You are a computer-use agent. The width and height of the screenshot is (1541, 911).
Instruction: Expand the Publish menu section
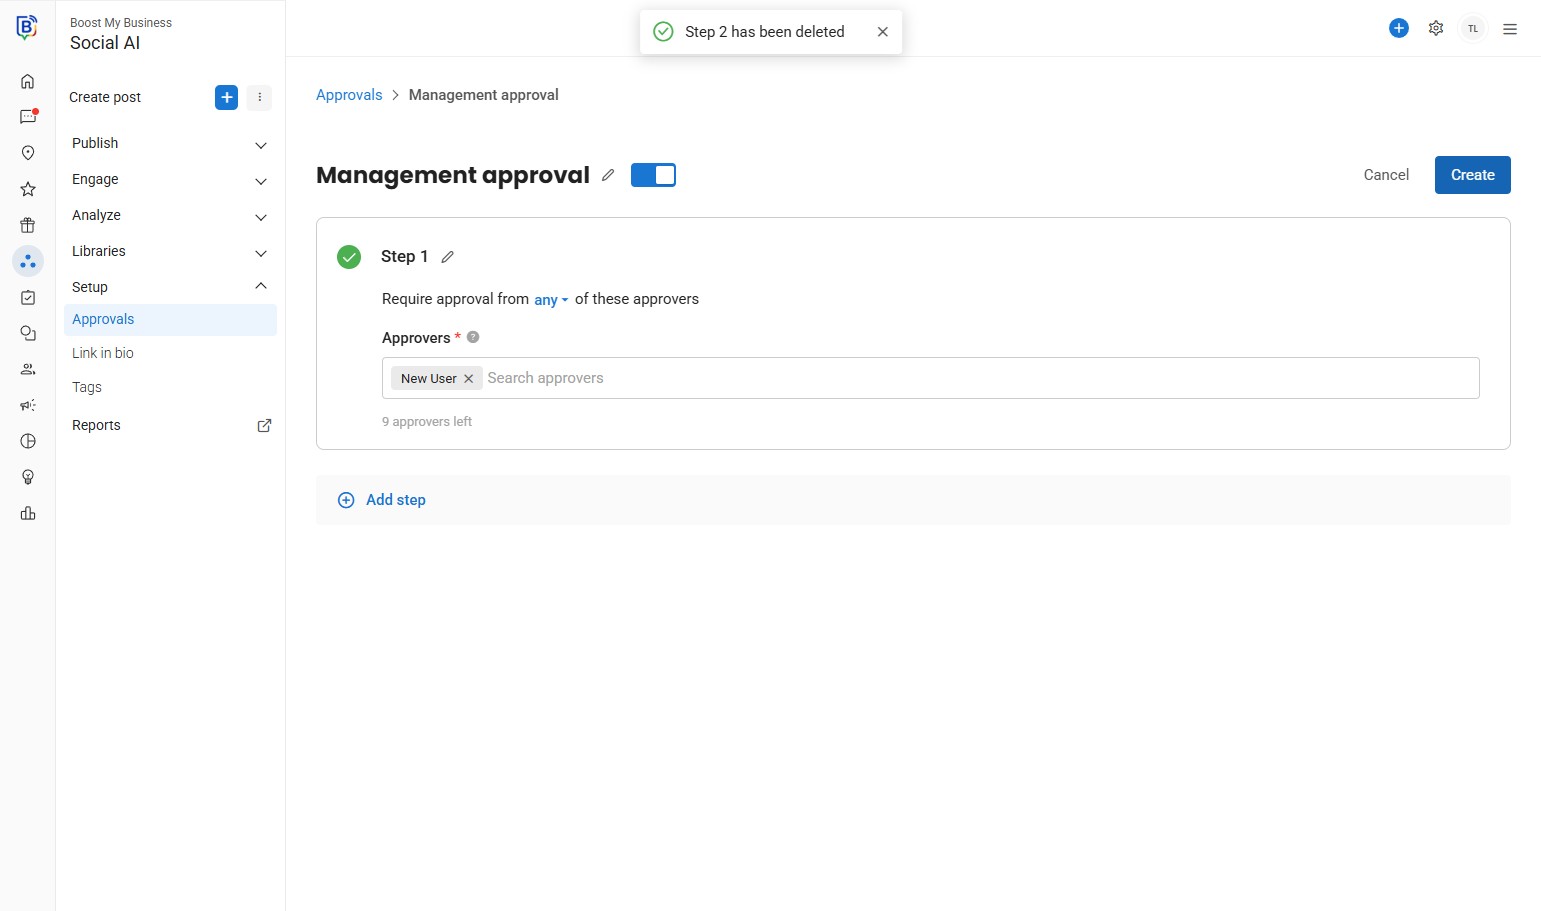[x=168, y=144]
